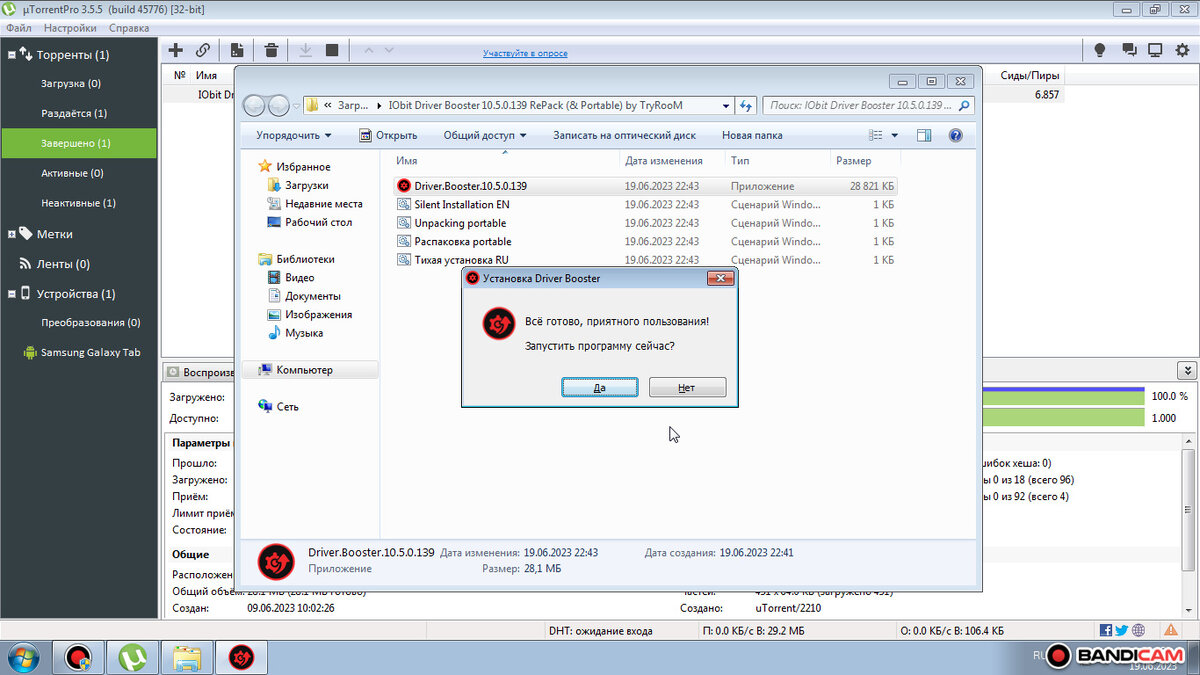Click the Add Torrent from URL link icon
The height and width of the screenshot is (675, 1200).
tap(203, 50)
